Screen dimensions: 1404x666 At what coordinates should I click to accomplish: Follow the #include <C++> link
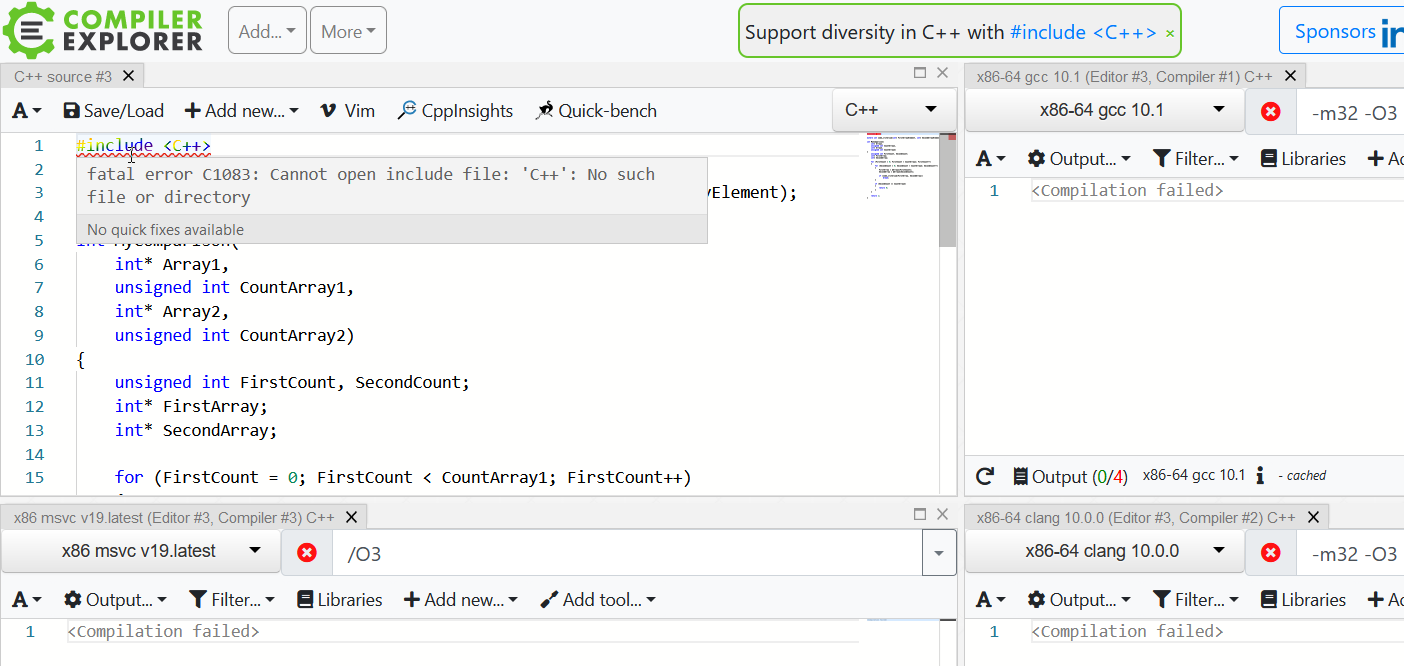1083,32
